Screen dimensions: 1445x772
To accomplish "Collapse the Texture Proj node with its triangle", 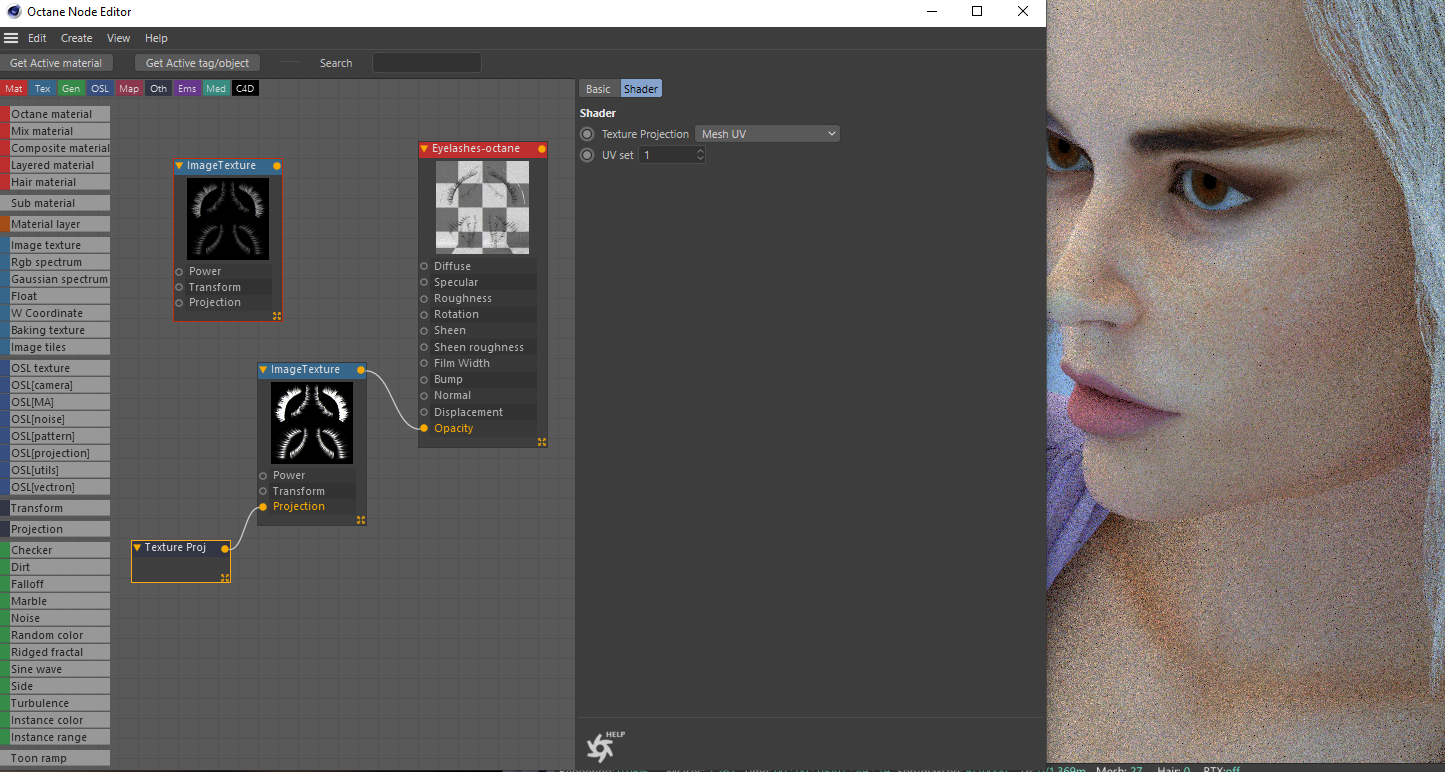I will pyautogui.click(x=137, y=548).
